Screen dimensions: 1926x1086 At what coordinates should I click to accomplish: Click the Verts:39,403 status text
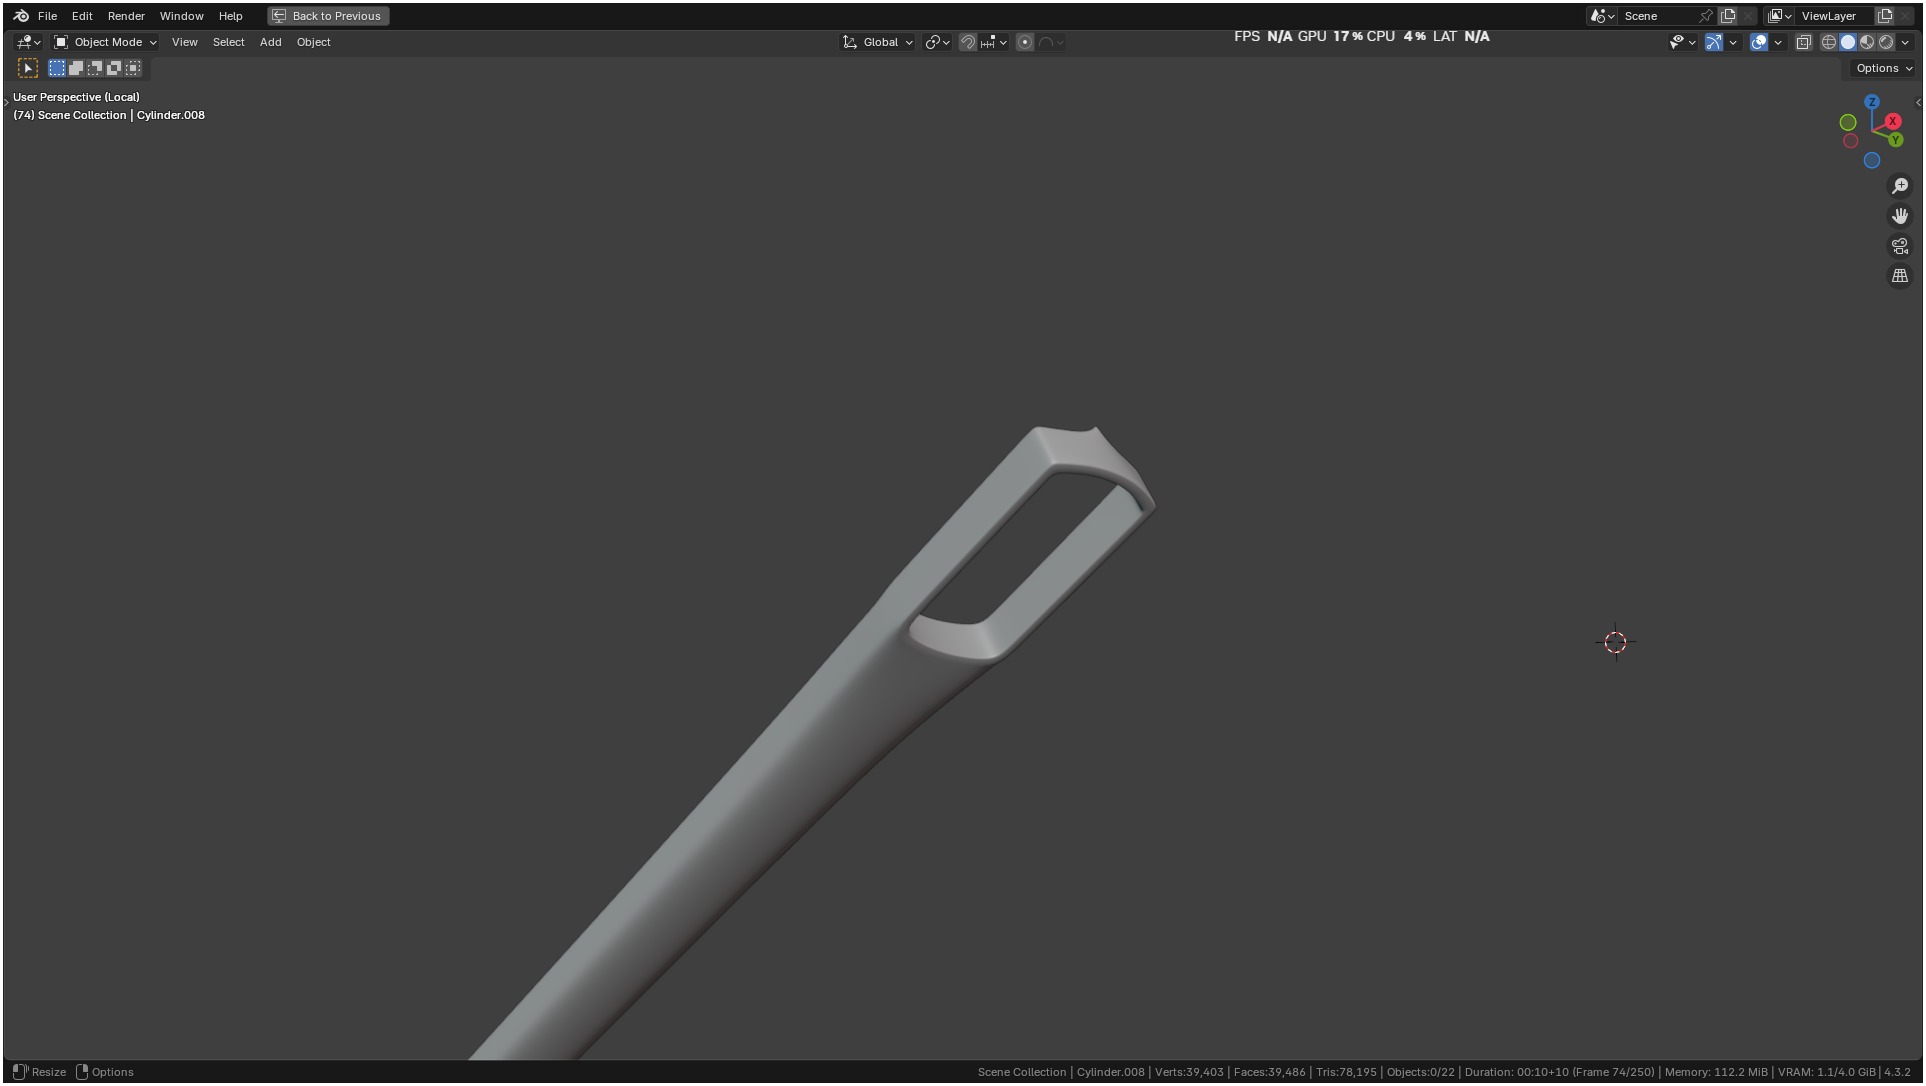coord(1189,1072)
